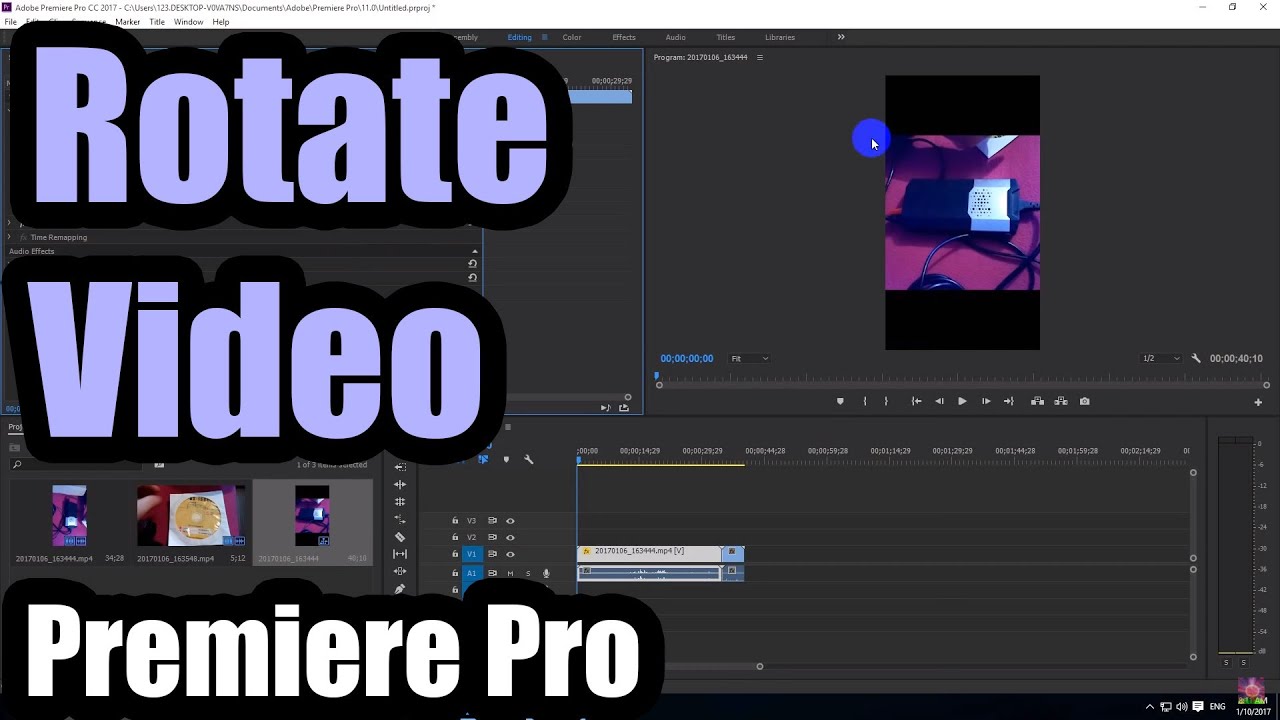
Task: Open the Editing workspace menu icon
Action: coord(545,37)
